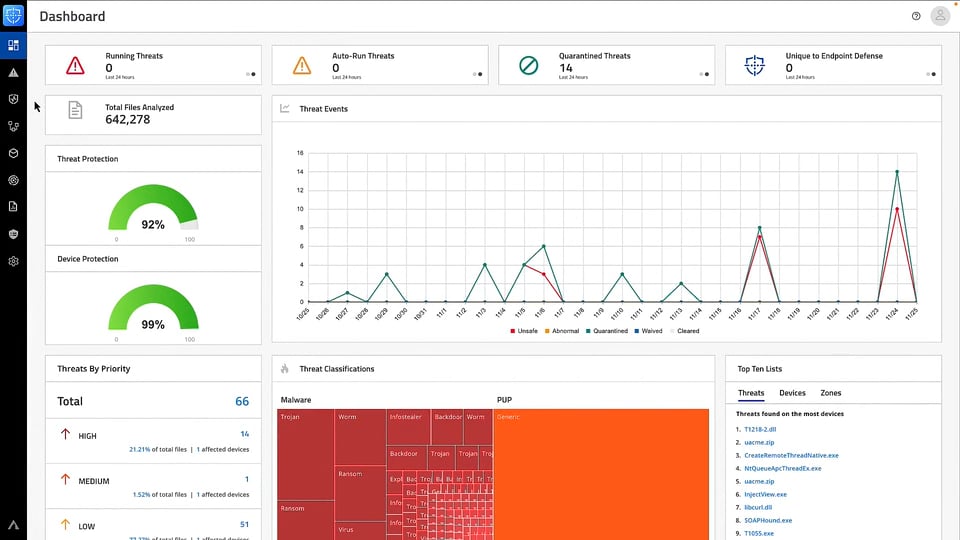Click the help question mark icon
Image resolution: width=960 pixels, height=540 pixels.
pyautogui.click(x=916, y=16)
